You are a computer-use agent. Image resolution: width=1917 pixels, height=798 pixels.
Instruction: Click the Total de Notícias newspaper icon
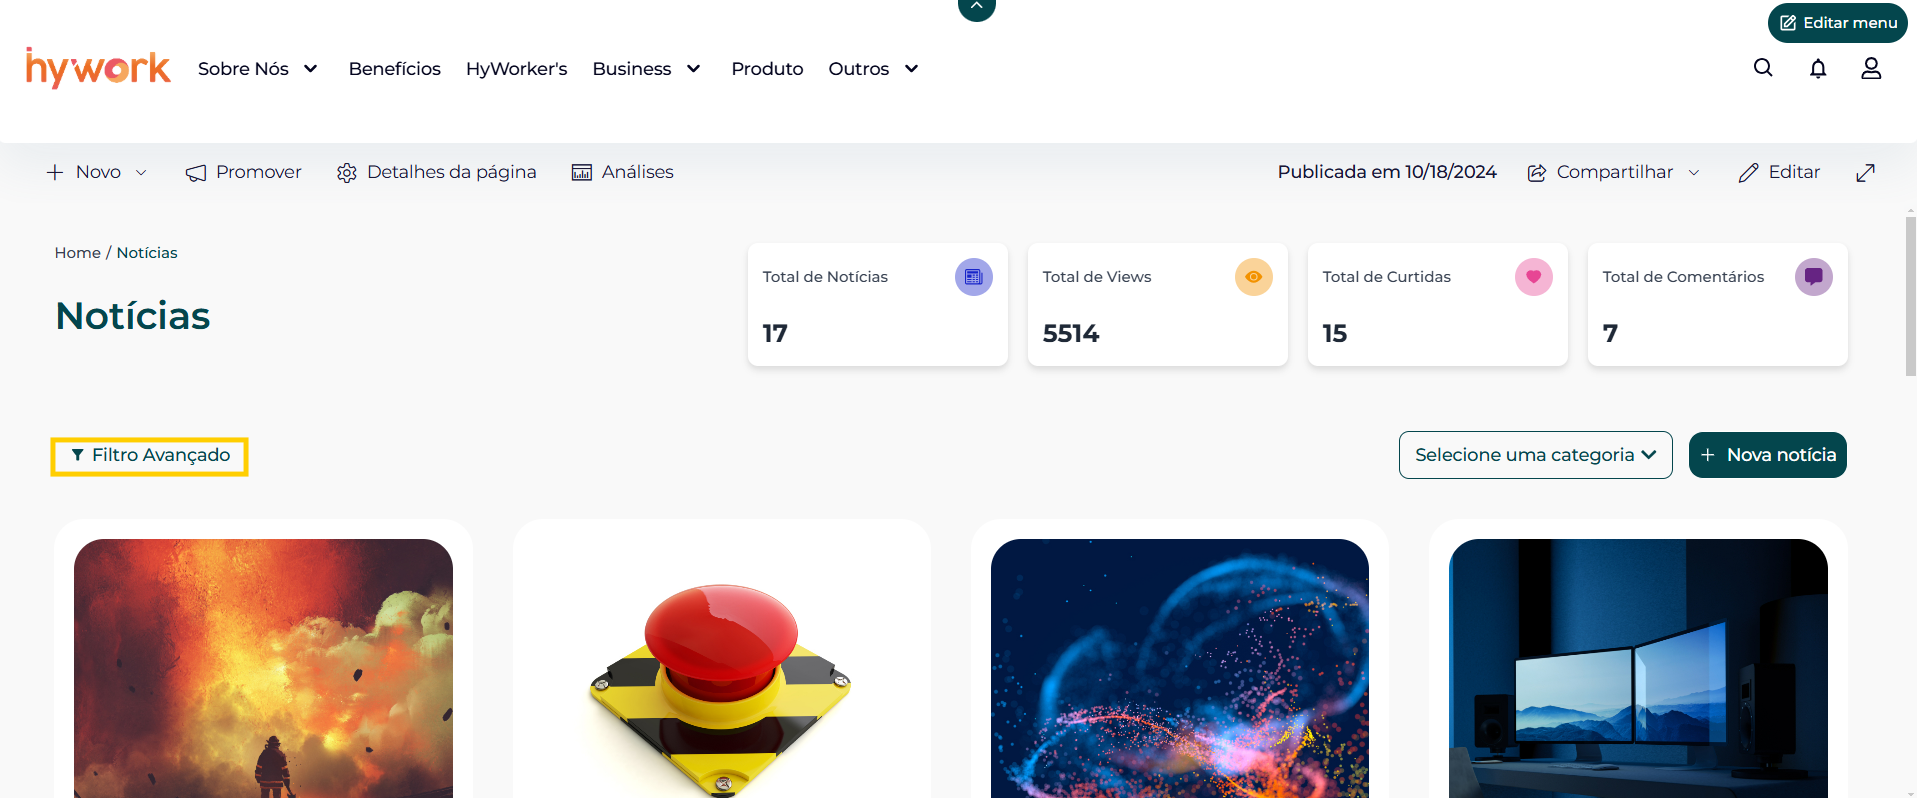(x=973, y=277)
